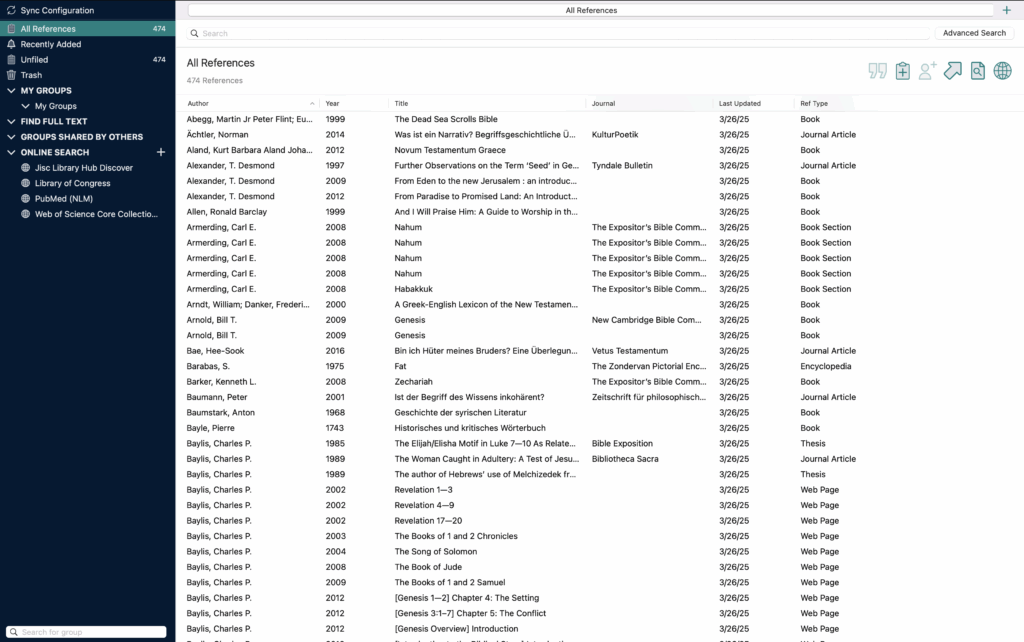Click the Find Full Text document search icon
The width and height of the screenshot is (1024, 642).
[x=977, y=70]
